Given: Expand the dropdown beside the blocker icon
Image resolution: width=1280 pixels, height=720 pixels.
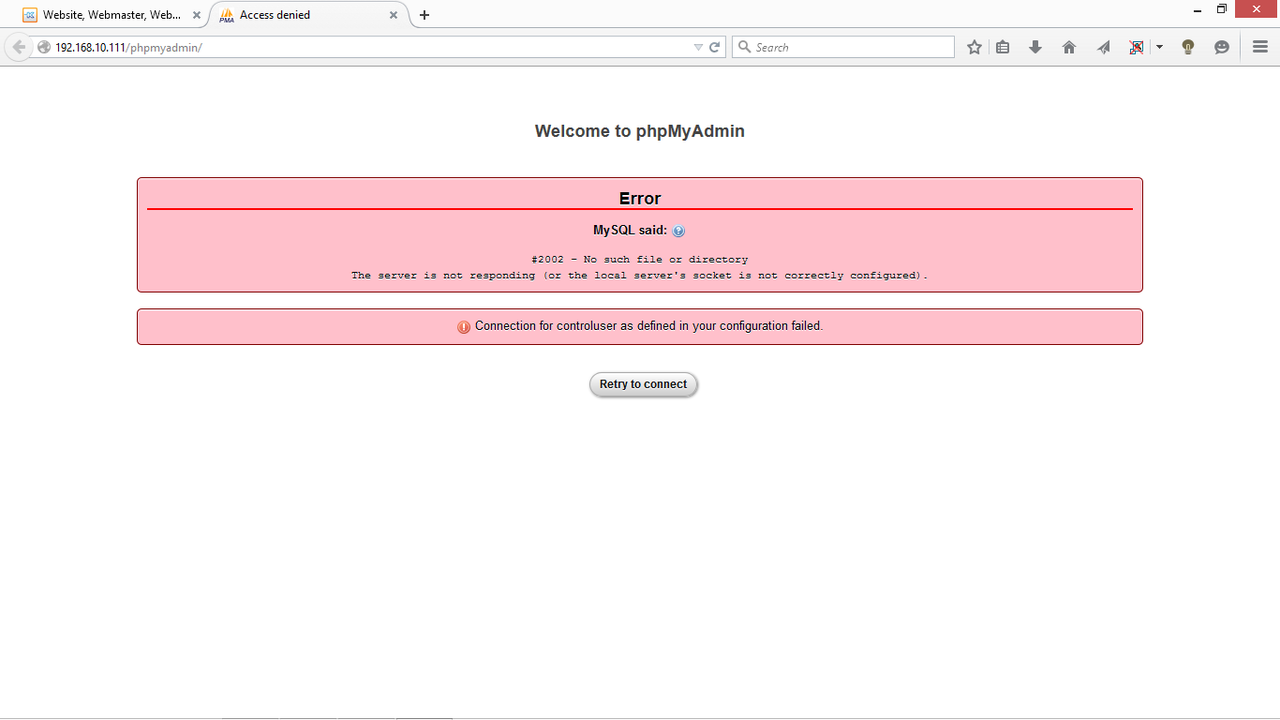Looking at the screenshot, I should click(1159, 47).
